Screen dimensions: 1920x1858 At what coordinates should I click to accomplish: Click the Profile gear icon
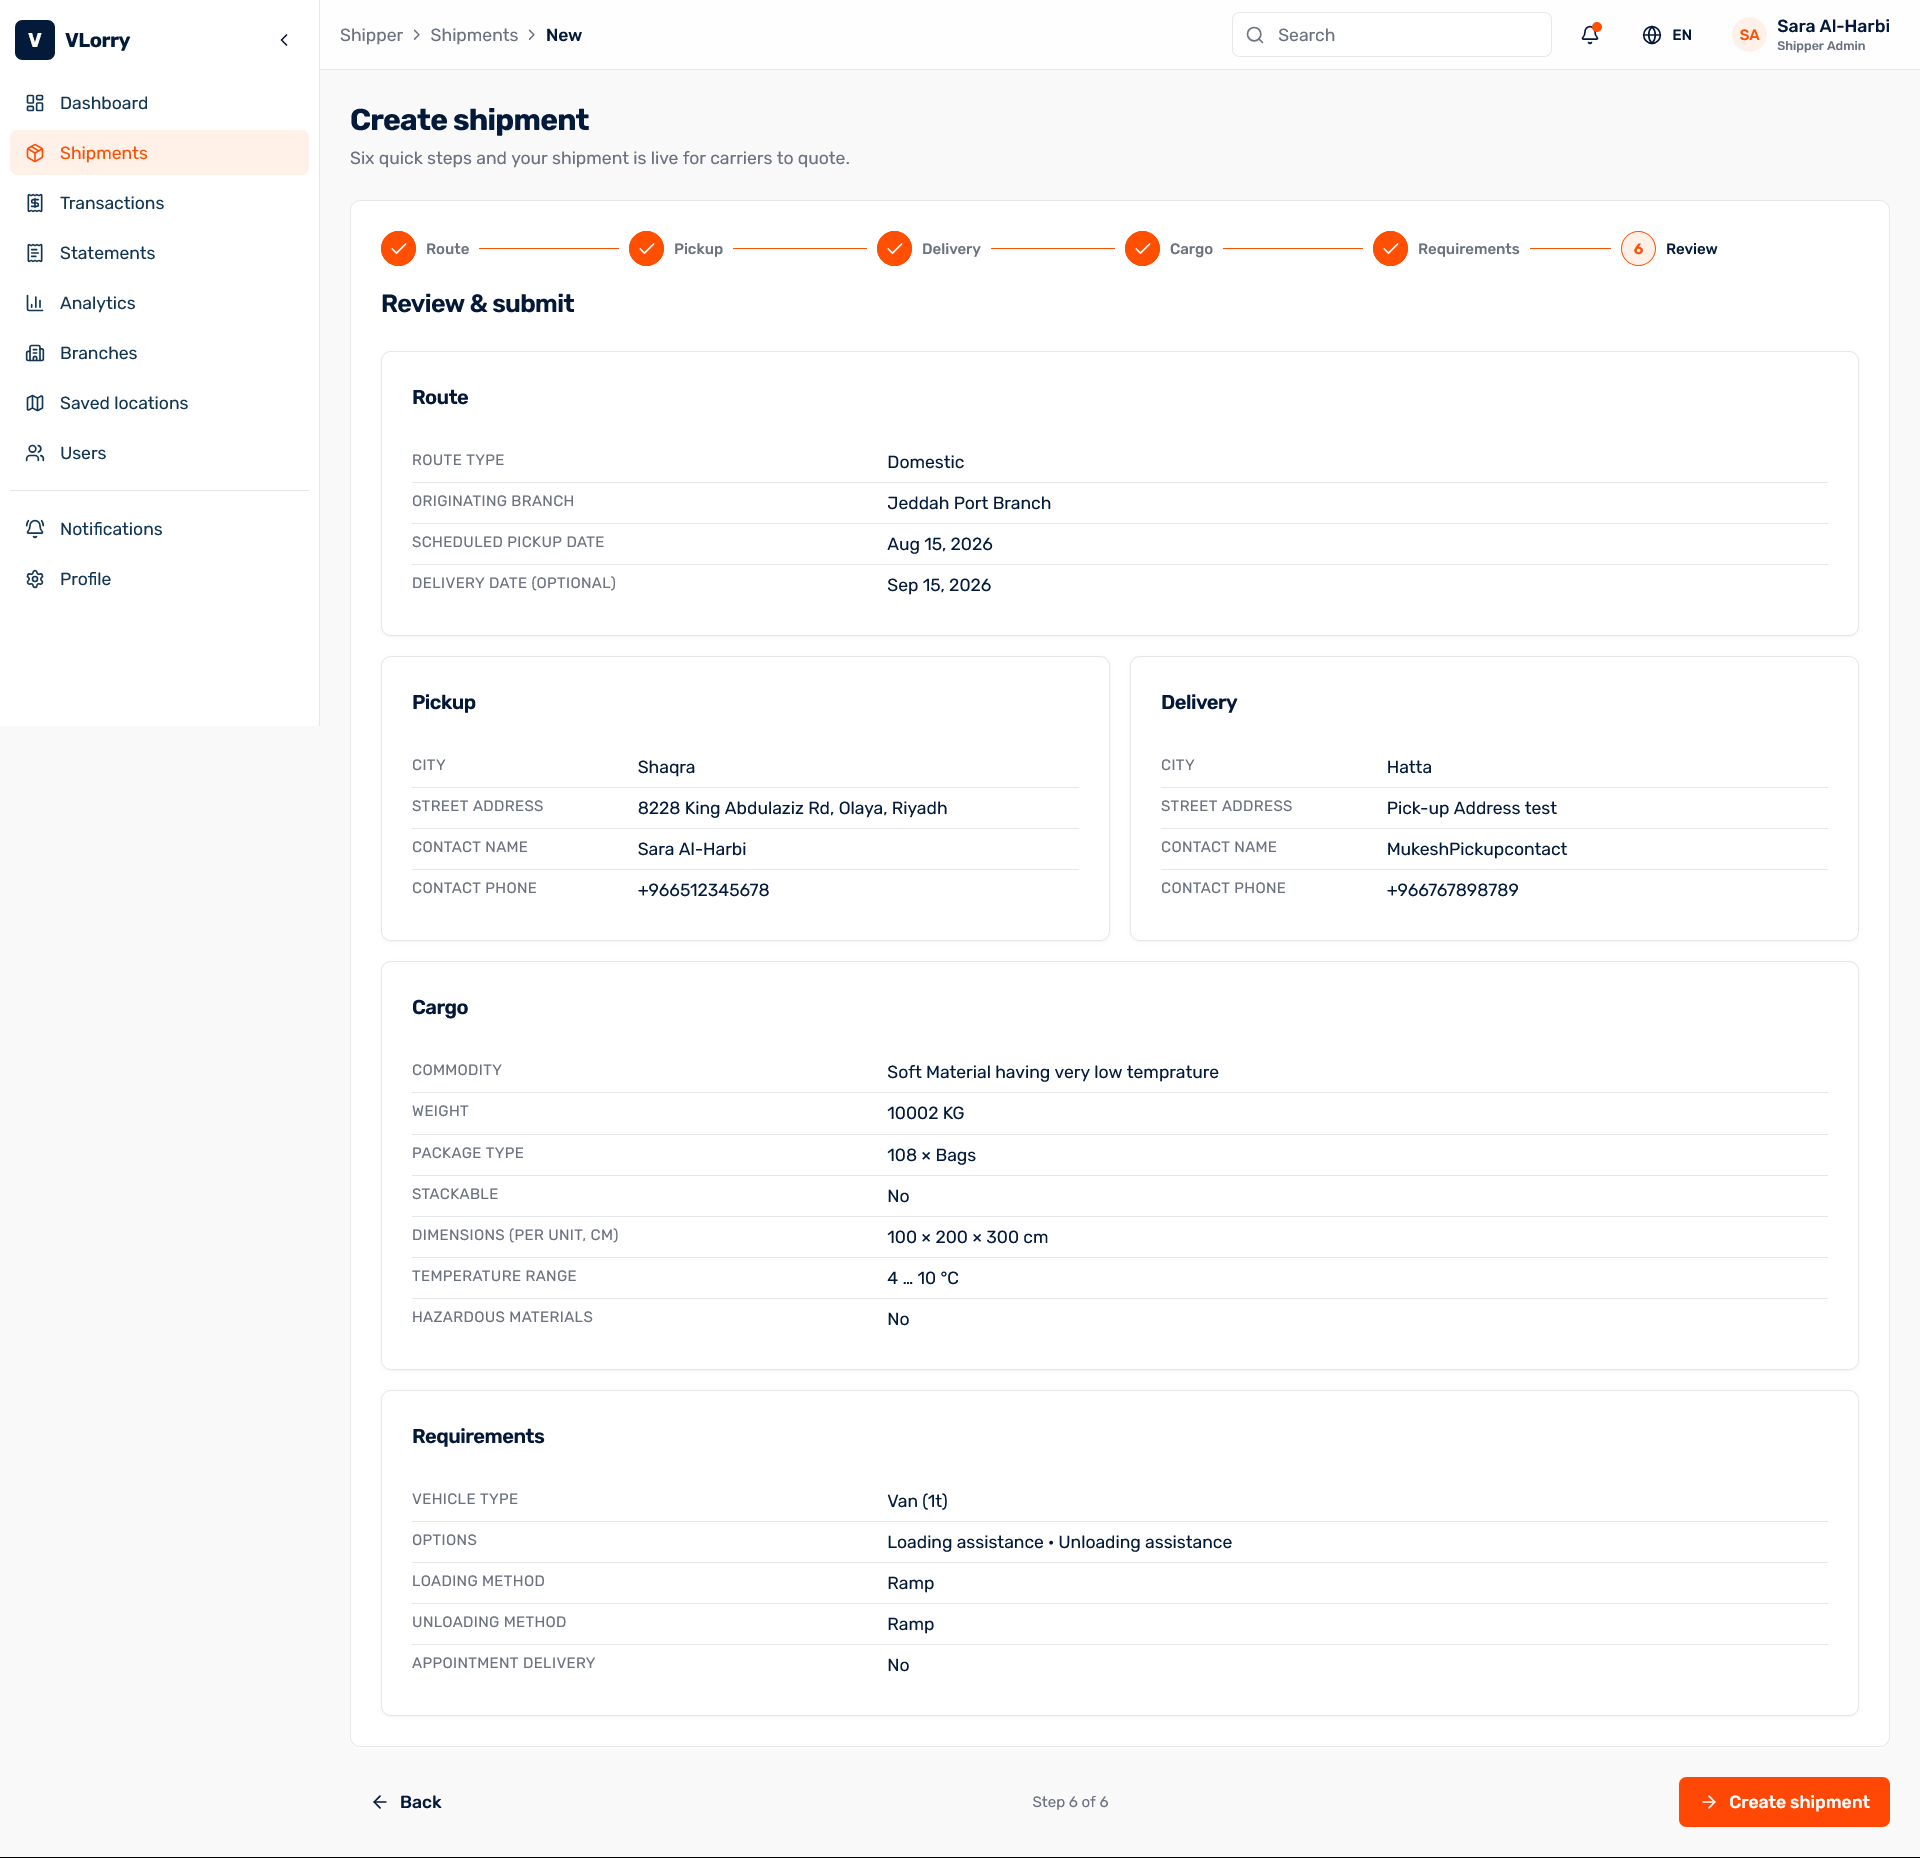[x=35, y=579]
